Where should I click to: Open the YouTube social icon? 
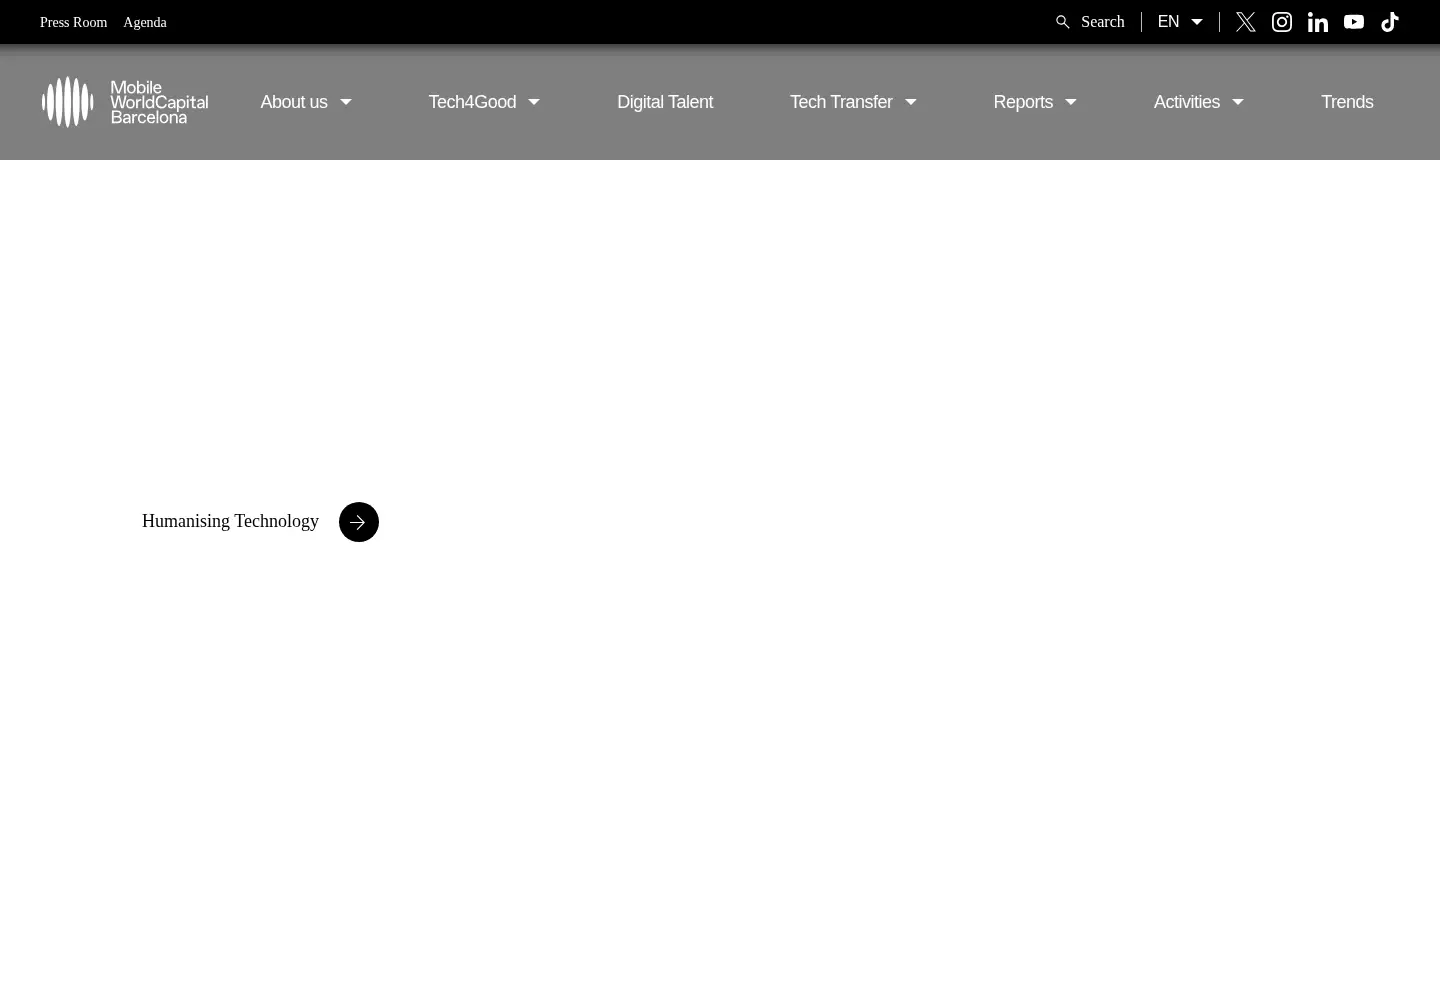coord(1353,22)
